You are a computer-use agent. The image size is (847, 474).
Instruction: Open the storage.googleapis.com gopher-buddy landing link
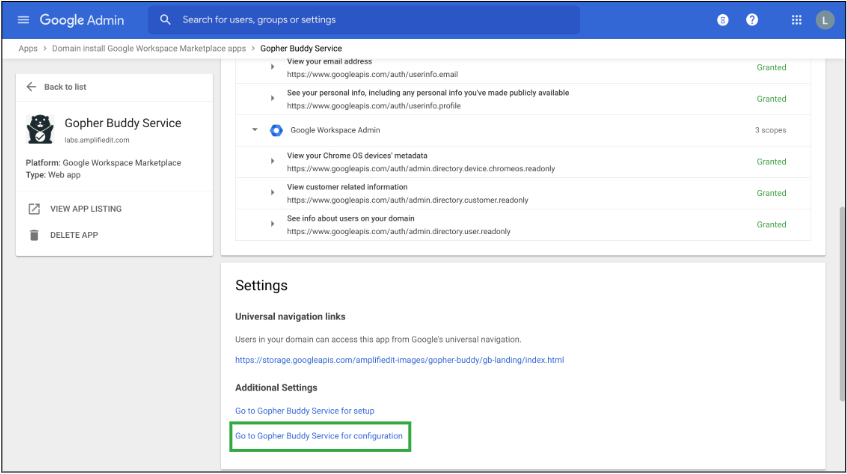click(x=399, y=360)
